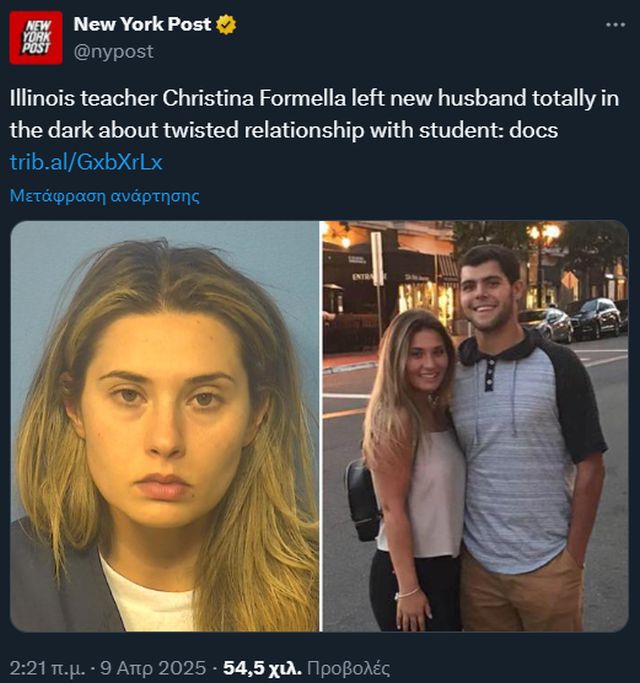Open the left mugshot photo

tap(164, 426)
